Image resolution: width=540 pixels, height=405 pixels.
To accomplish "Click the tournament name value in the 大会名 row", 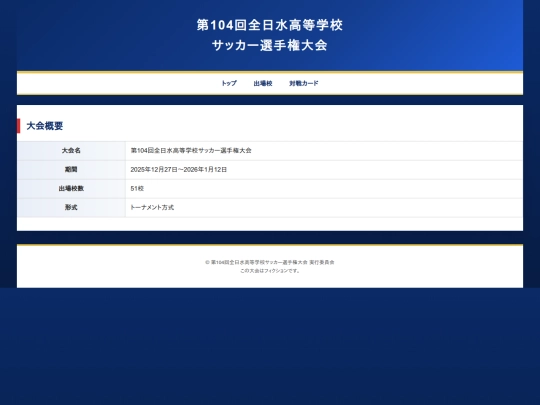I will coord(191,150).
